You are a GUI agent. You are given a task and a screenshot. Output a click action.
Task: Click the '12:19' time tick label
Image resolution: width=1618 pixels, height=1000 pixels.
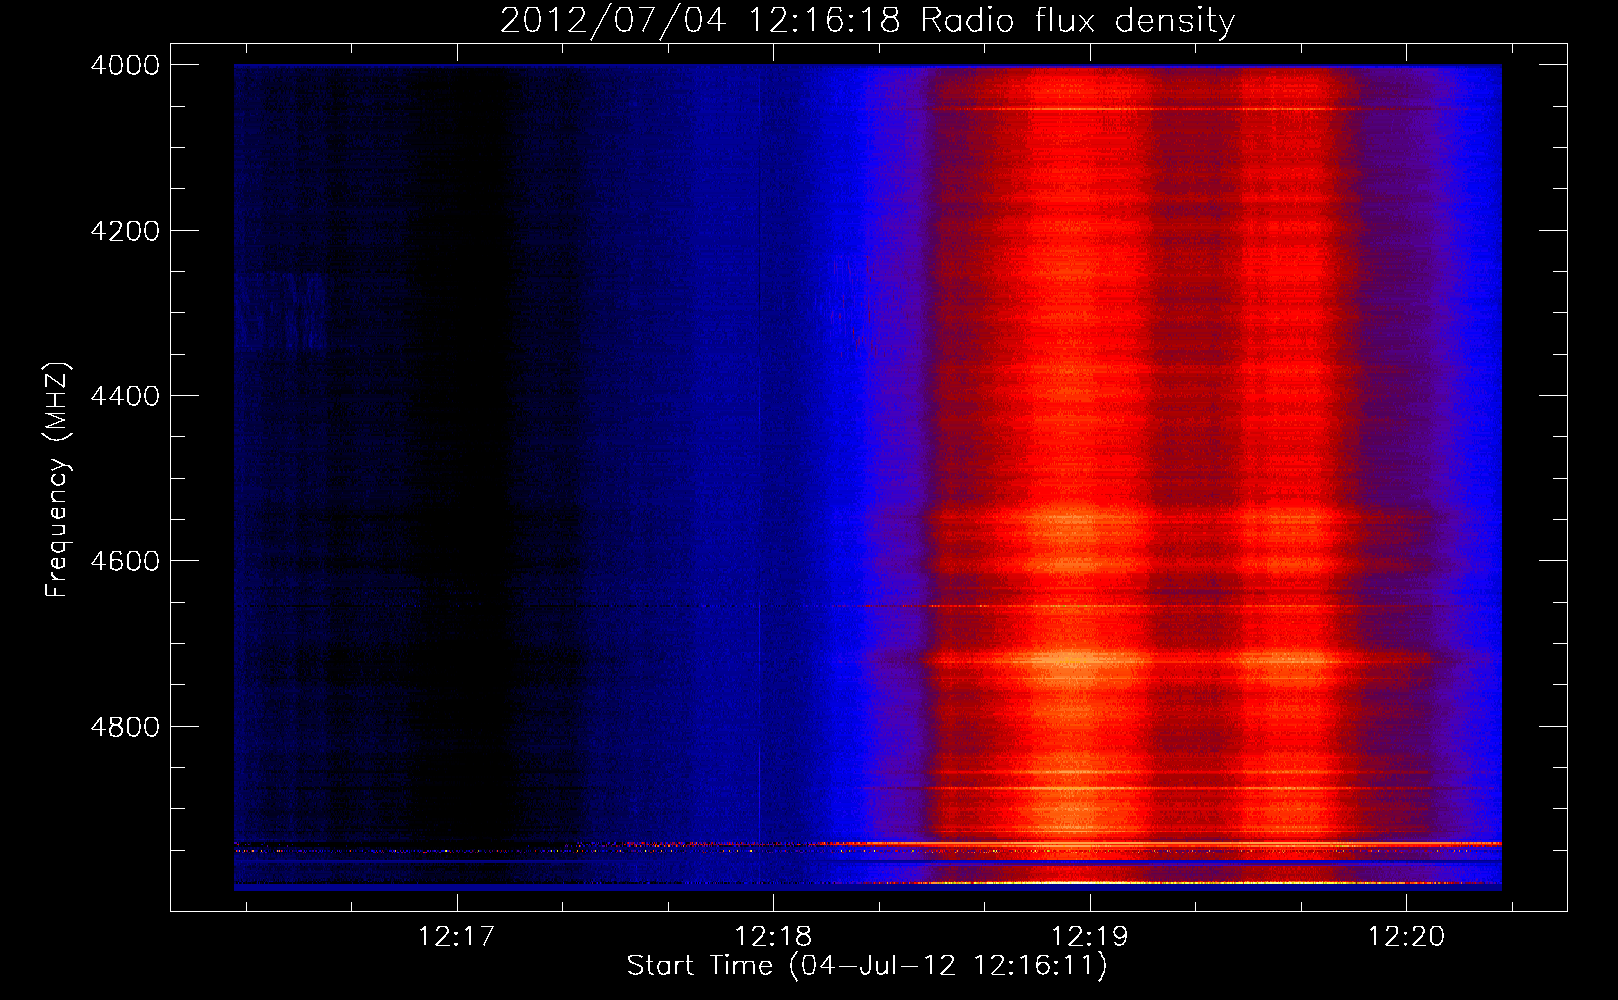coord(1089,937)
